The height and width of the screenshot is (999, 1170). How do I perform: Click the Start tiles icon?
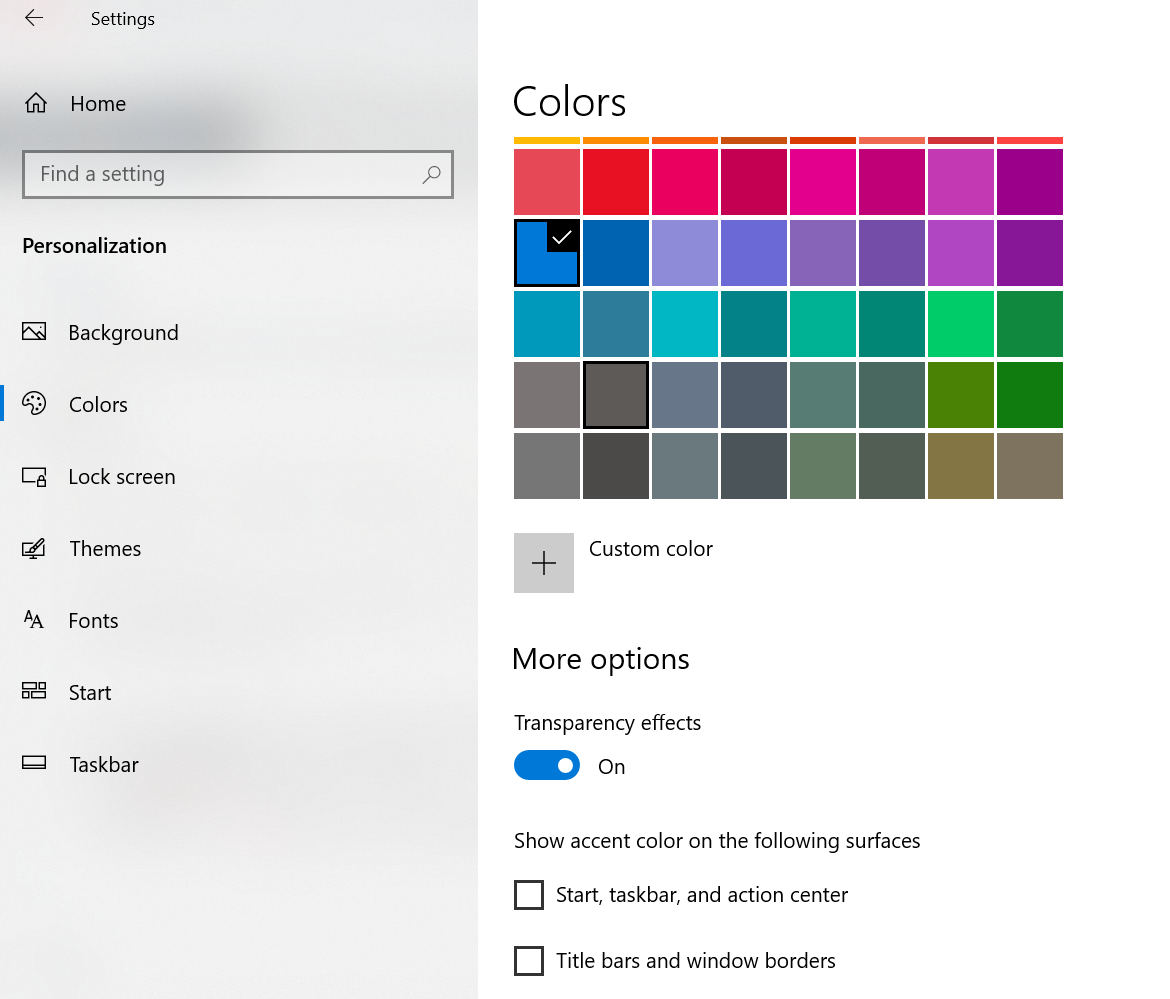tap(34, 692)
